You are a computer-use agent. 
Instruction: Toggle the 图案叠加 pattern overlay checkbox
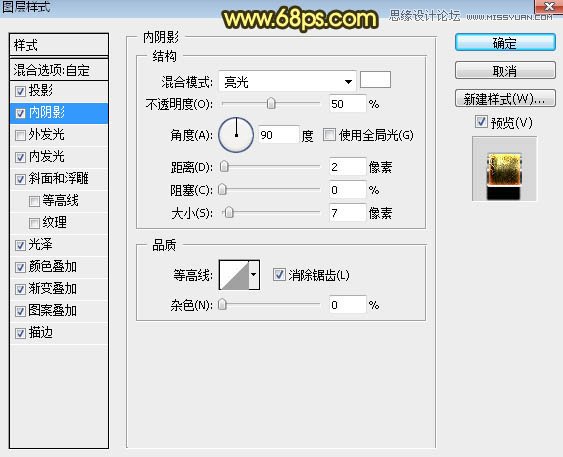pyautogui.click(x=20, y=311)
